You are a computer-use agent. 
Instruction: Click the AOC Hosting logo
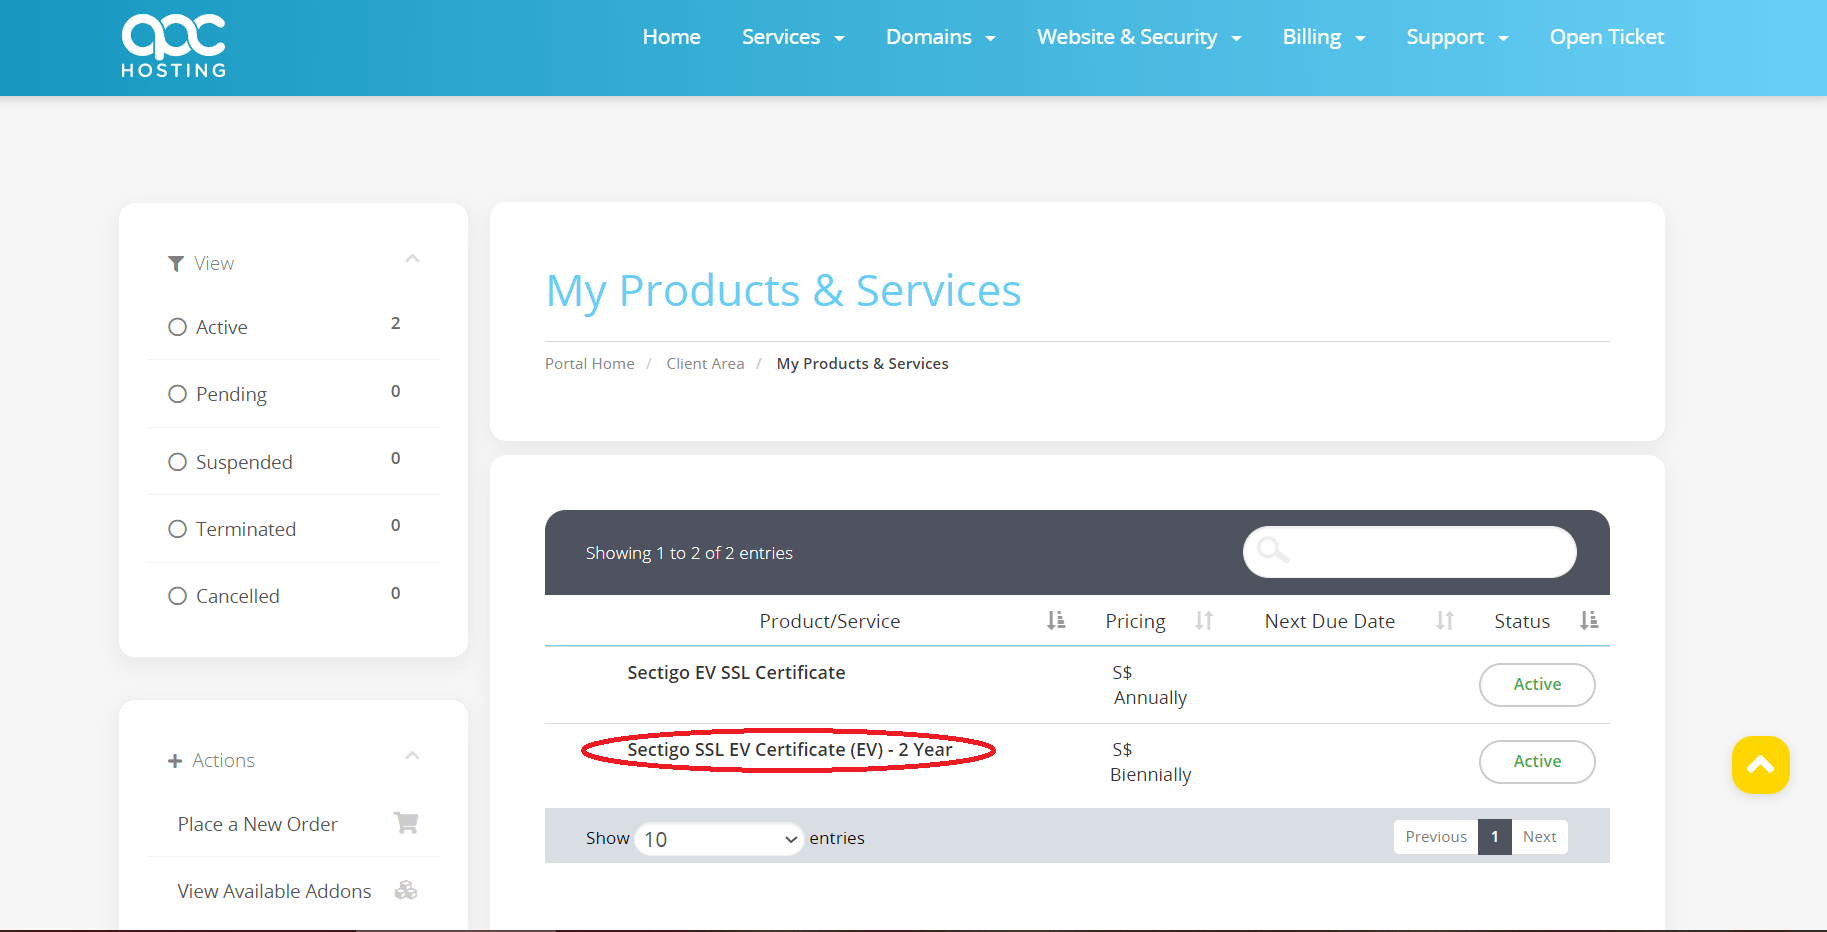[x=174, y=46]
